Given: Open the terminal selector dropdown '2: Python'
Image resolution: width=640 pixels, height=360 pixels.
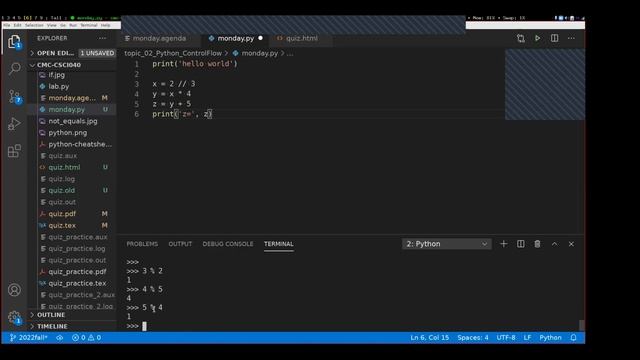Looking at the screenshot, I should pyautogui.click(x=447, y=244).
